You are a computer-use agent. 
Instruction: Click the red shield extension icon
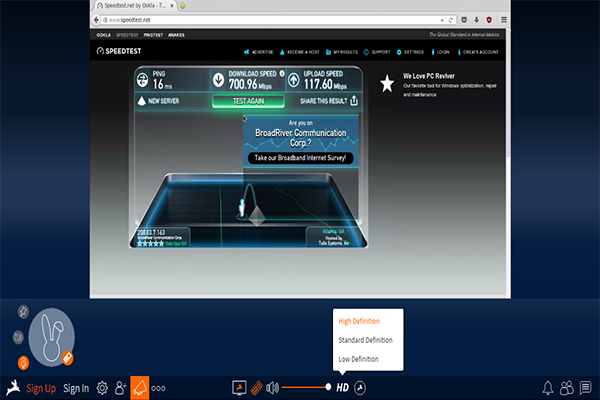(x=489, y=20)
